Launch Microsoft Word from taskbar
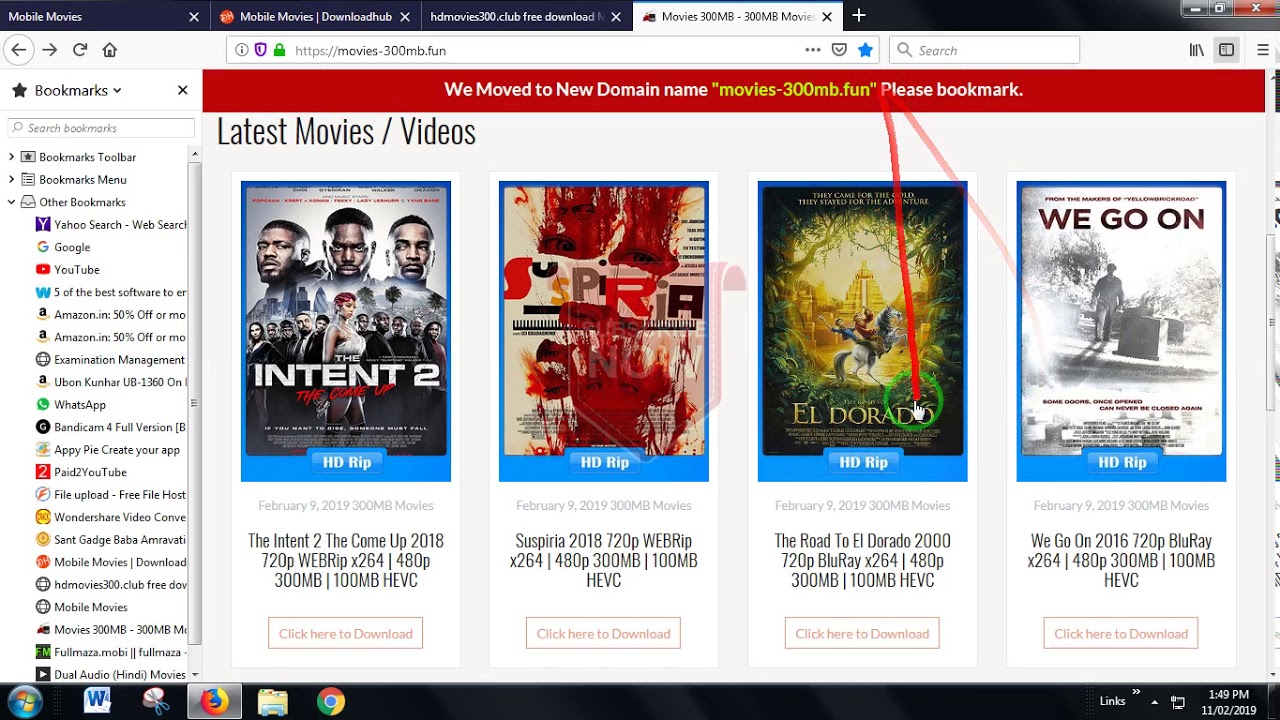The height and width of the screenshot is (720, 1280). click(97, 702)
